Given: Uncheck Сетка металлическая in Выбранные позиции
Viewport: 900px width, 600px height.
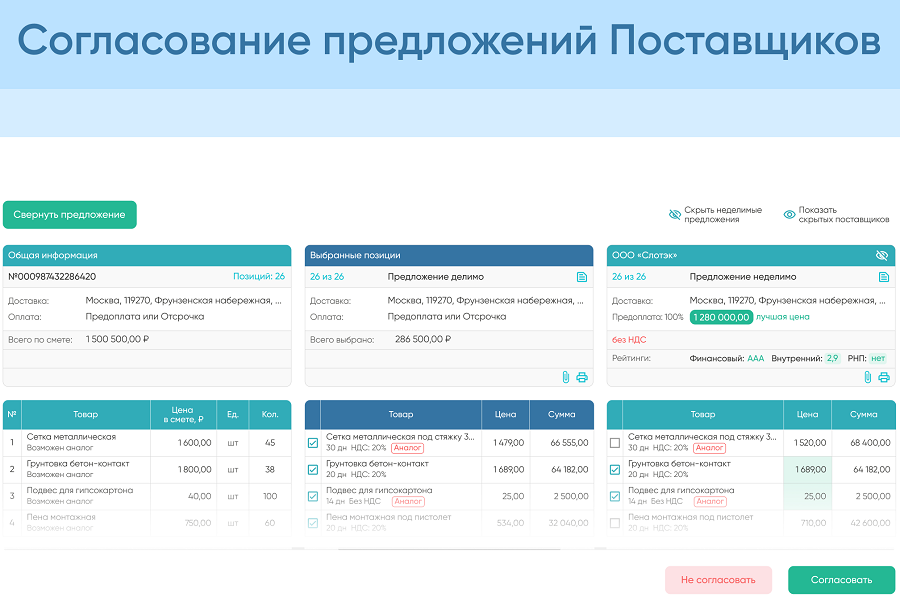Looking at the screenshot, I should (x=313, y=443).
